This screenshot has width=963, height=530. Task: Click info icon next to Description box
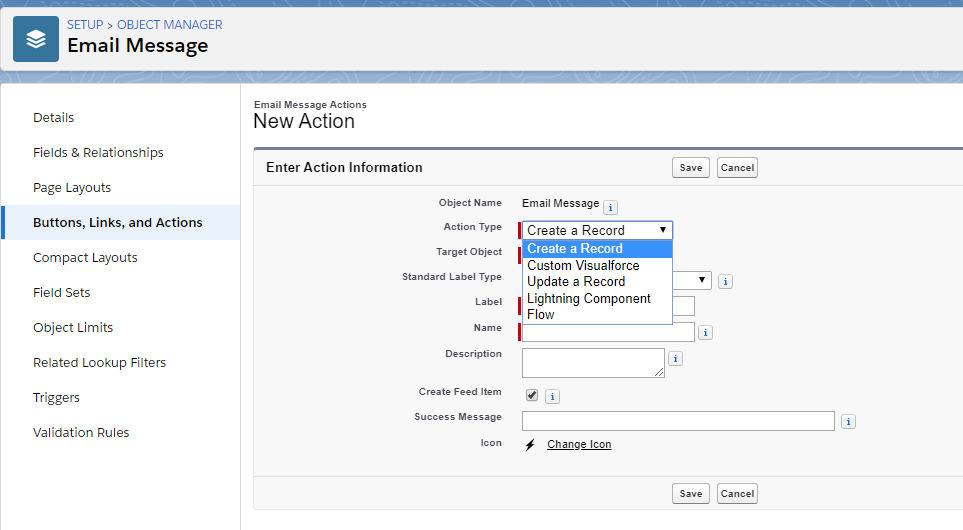(x=676, y=358)
